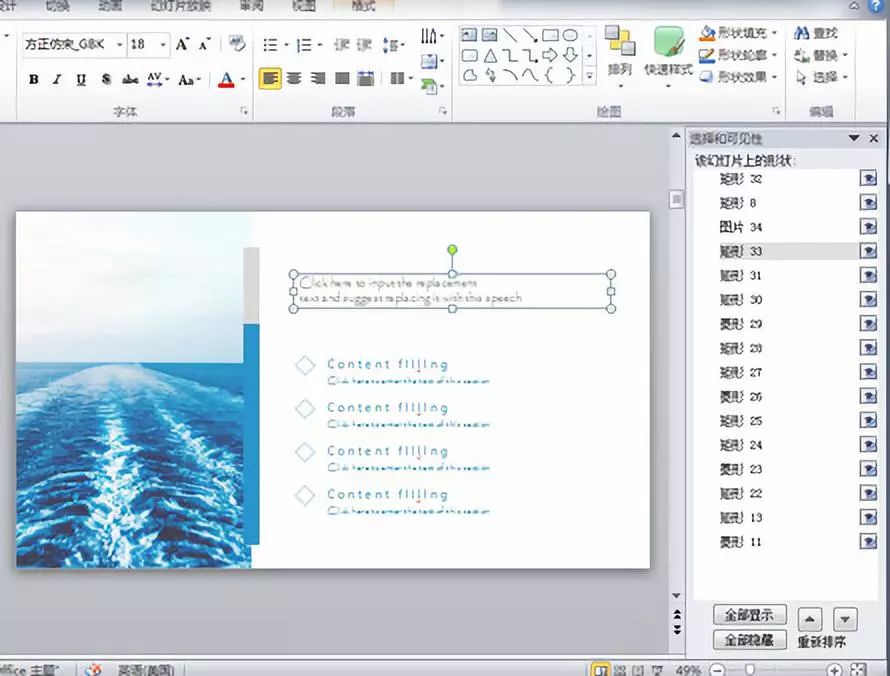
Task: Click the red font color A button
Action: click(226, 79)
